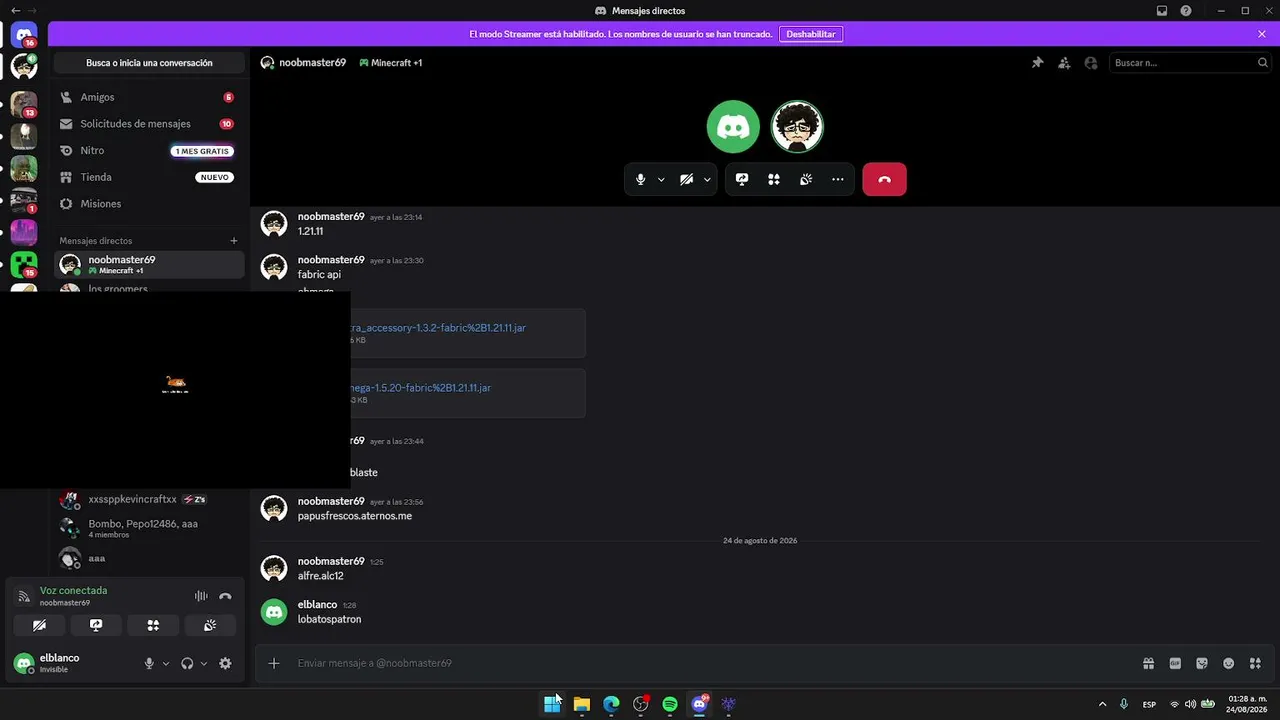1280x720 pixels.
Task: Open the ESP language switcher in tray
Action: point(1150,704)
